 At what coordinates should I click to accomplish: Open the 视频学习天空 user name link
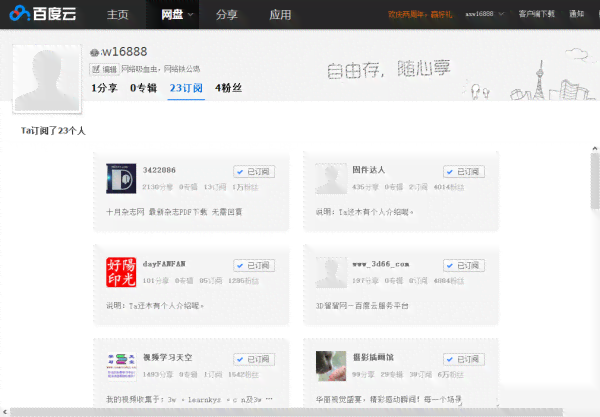(168, 358)
